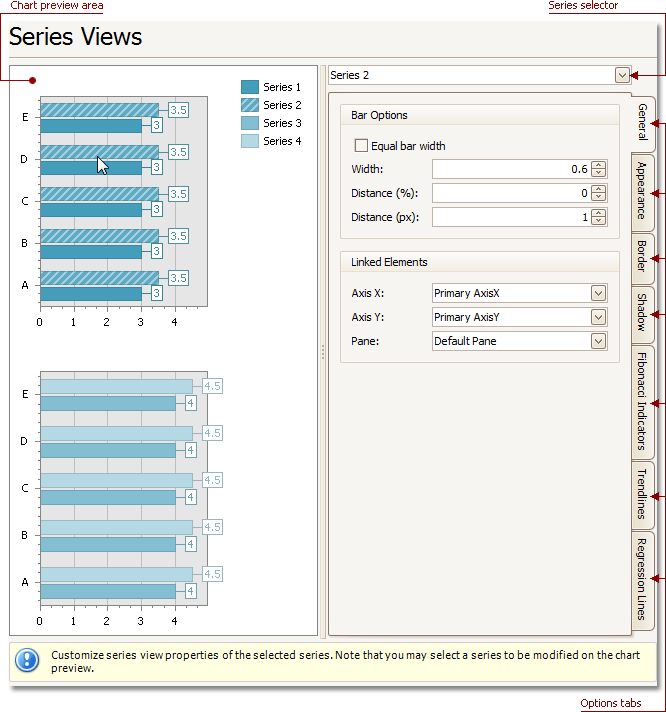This screenshot has width=666, height=712.
Task: Select the Shadow tab
Action: [x=642, y=314]
